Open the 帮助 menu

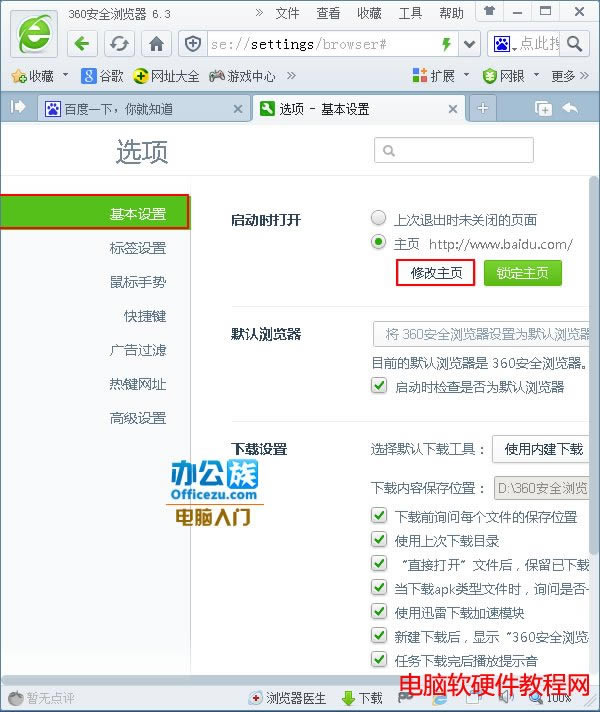pyautogui.click(x=451, y=13)
